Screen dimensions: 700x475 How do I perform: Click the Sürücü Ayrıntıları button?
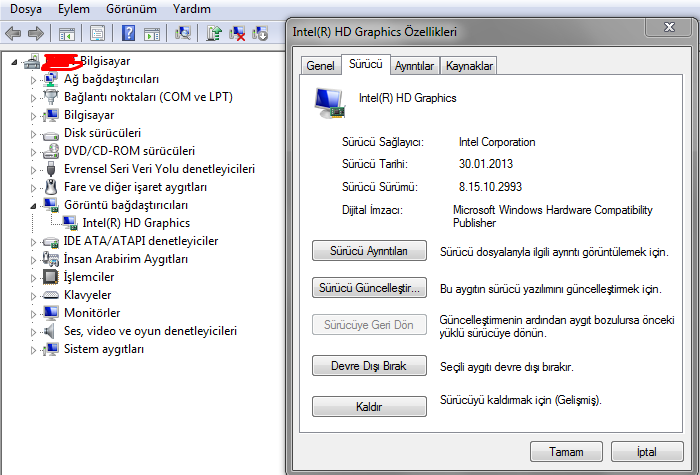point(369,251)
